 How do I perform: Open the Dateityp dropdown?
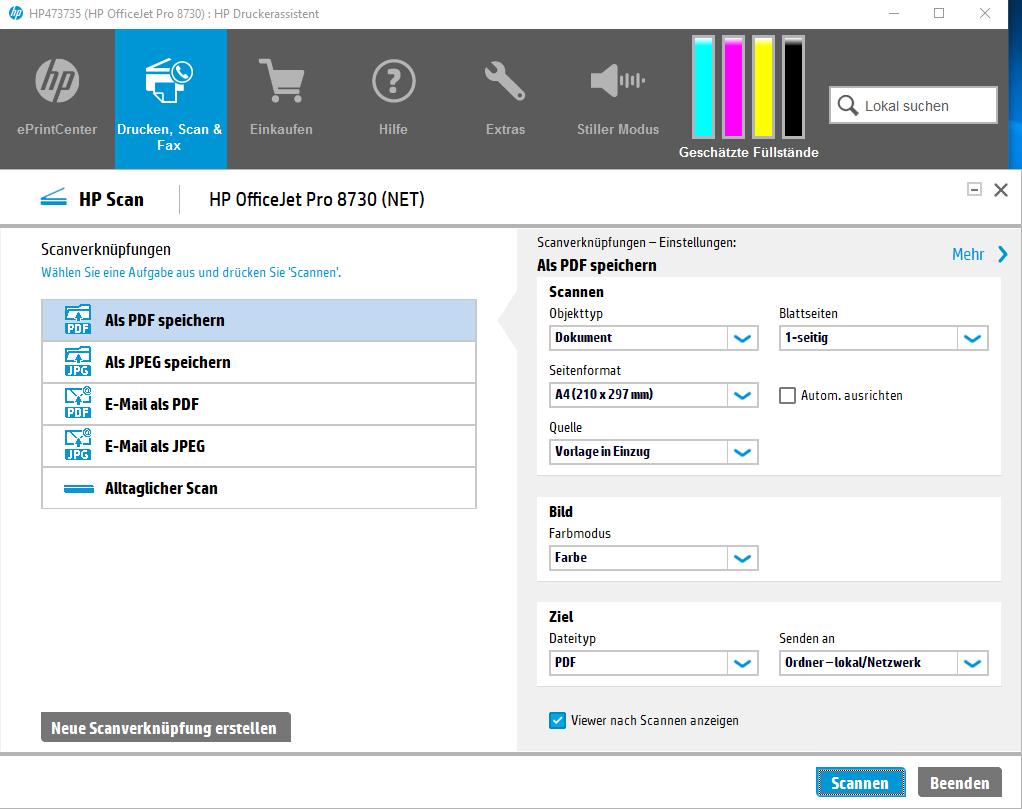[653, 663]
